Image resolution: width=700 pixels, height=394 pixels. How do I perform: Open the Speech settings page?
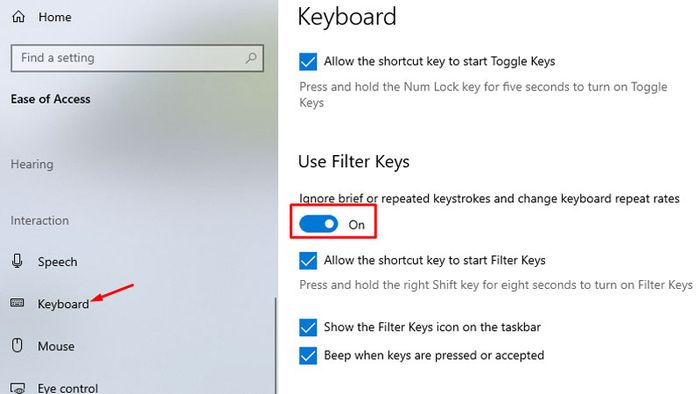coord(57,261)
